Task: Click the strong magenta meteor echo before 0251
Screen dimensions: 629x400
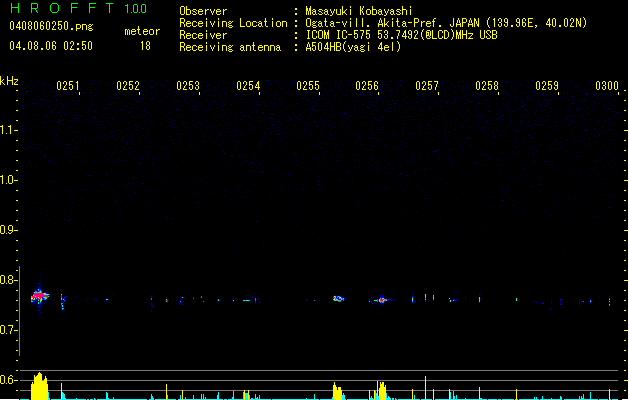Action: (39, 296)
